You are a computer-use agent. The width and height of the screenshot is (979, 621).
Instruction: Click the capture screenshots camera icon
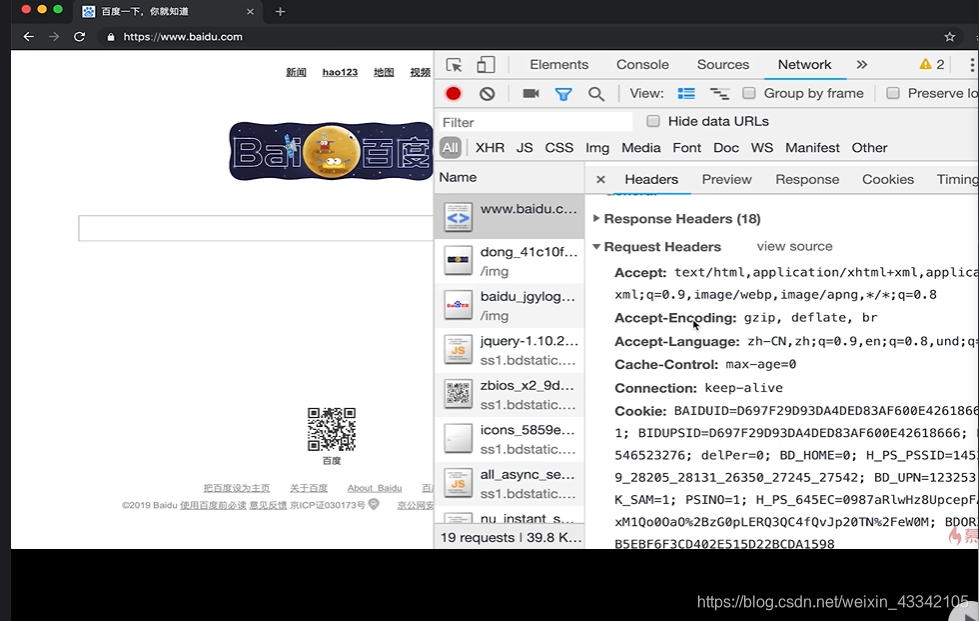(531, 94)
